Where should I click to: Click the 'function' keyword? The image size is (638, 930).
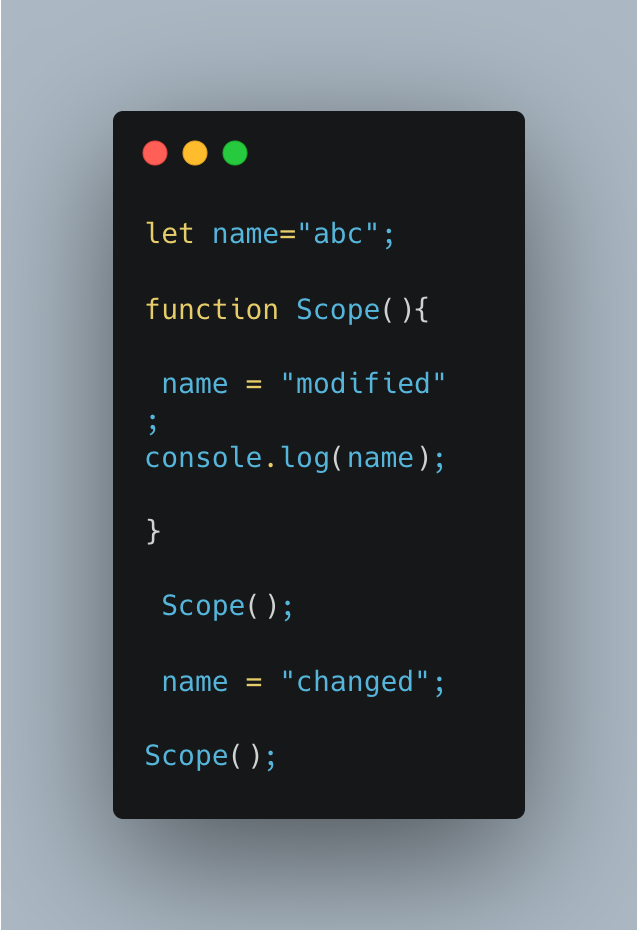pyautogui.click(x=212, y=310)
